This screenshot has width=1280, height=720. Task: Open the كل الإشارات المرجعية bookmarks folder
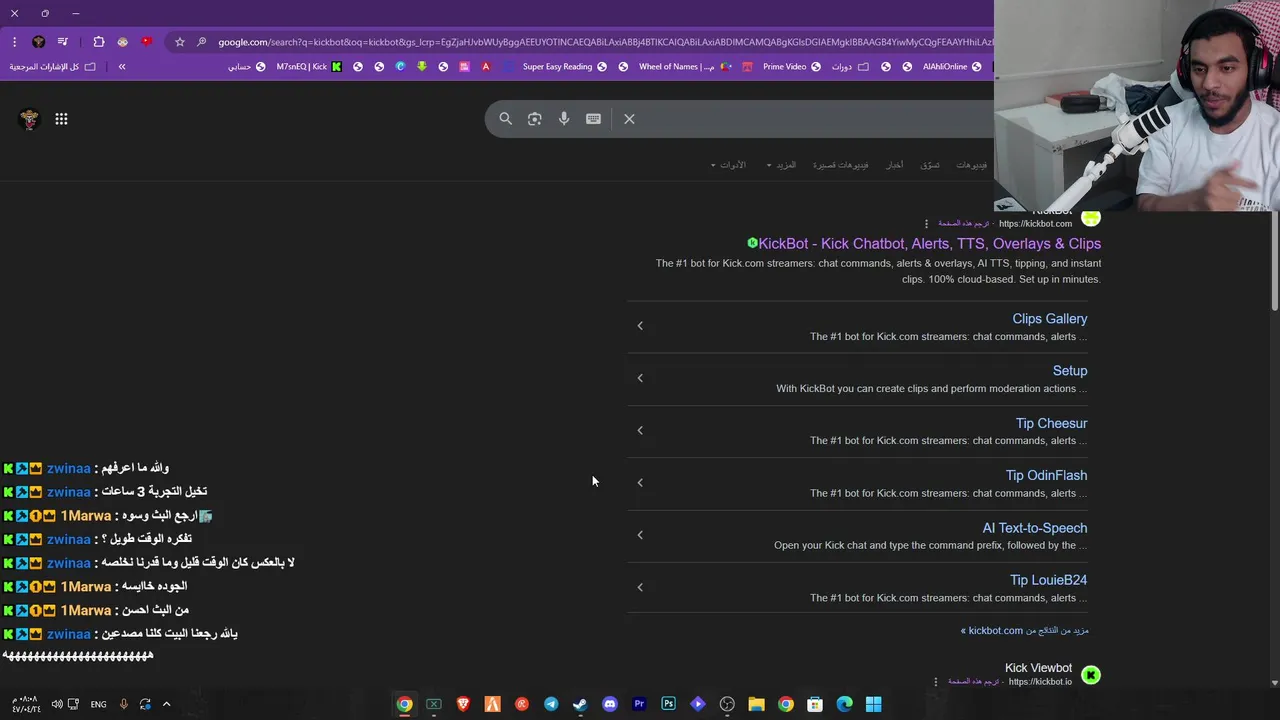[53, 67]
